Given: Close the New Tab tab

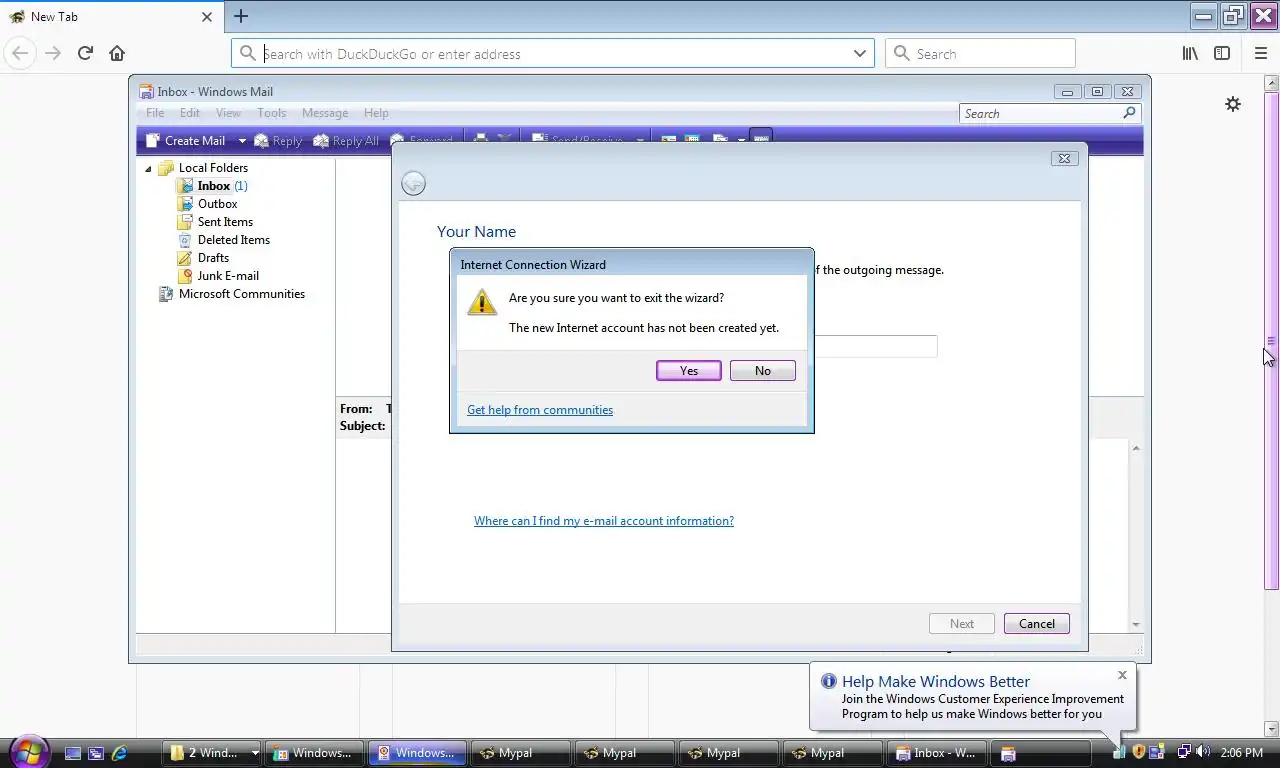Looking at the screenshot, I should pyautogui.click(x=207, y=17).
